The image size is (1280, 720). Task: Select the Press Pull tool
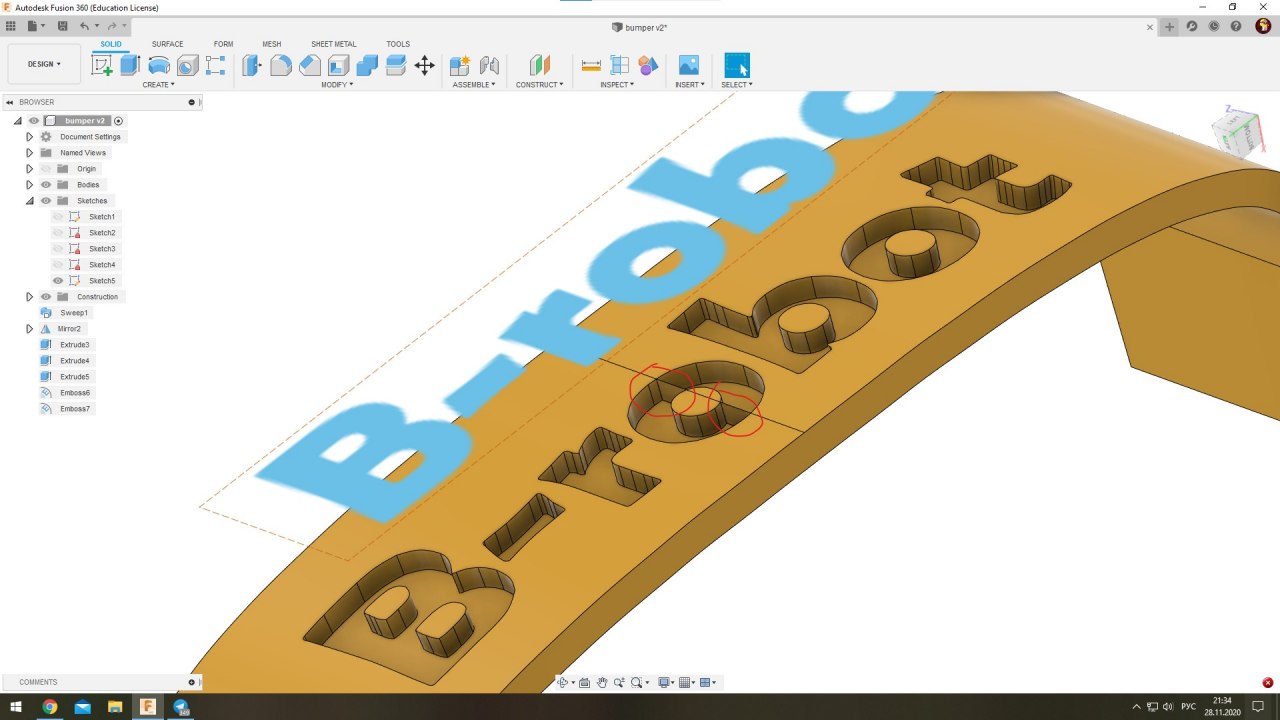252,66
